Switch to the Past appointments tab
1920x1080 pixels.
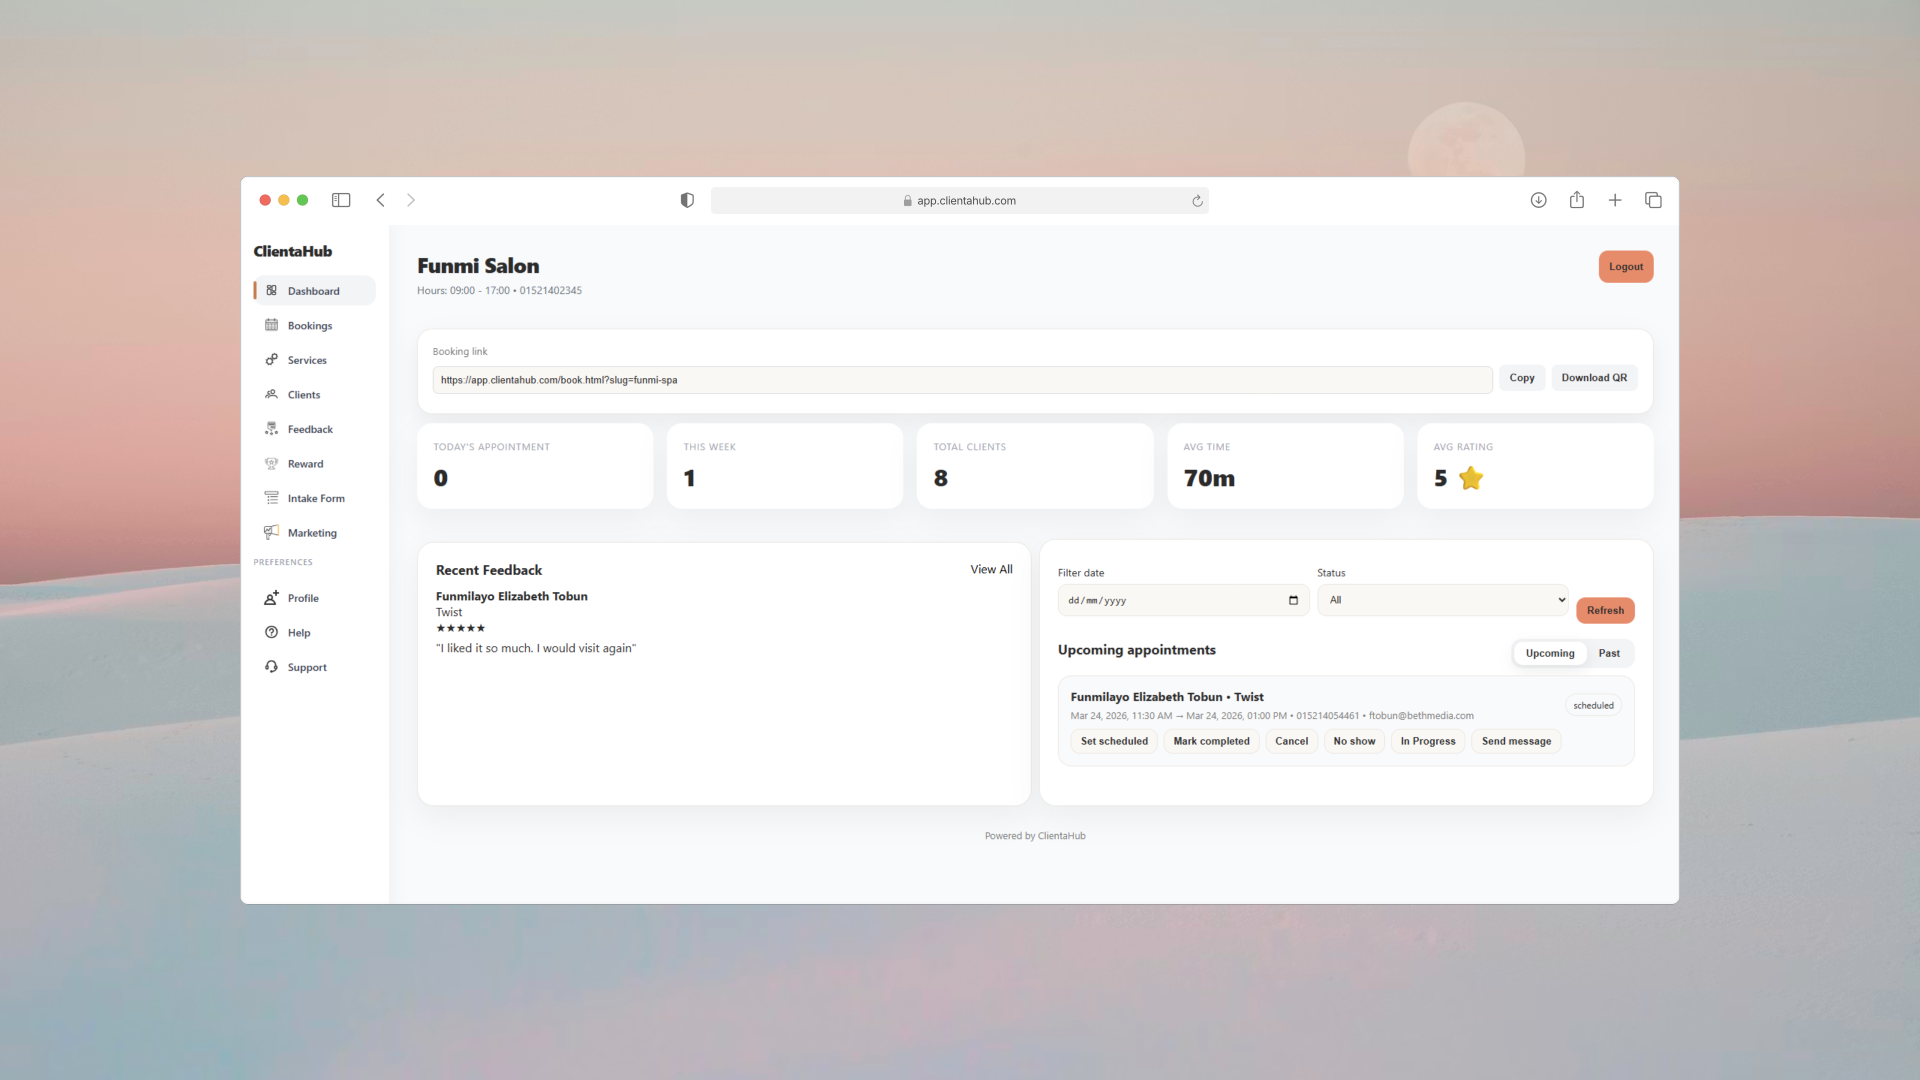click(x=1609, y=653)
